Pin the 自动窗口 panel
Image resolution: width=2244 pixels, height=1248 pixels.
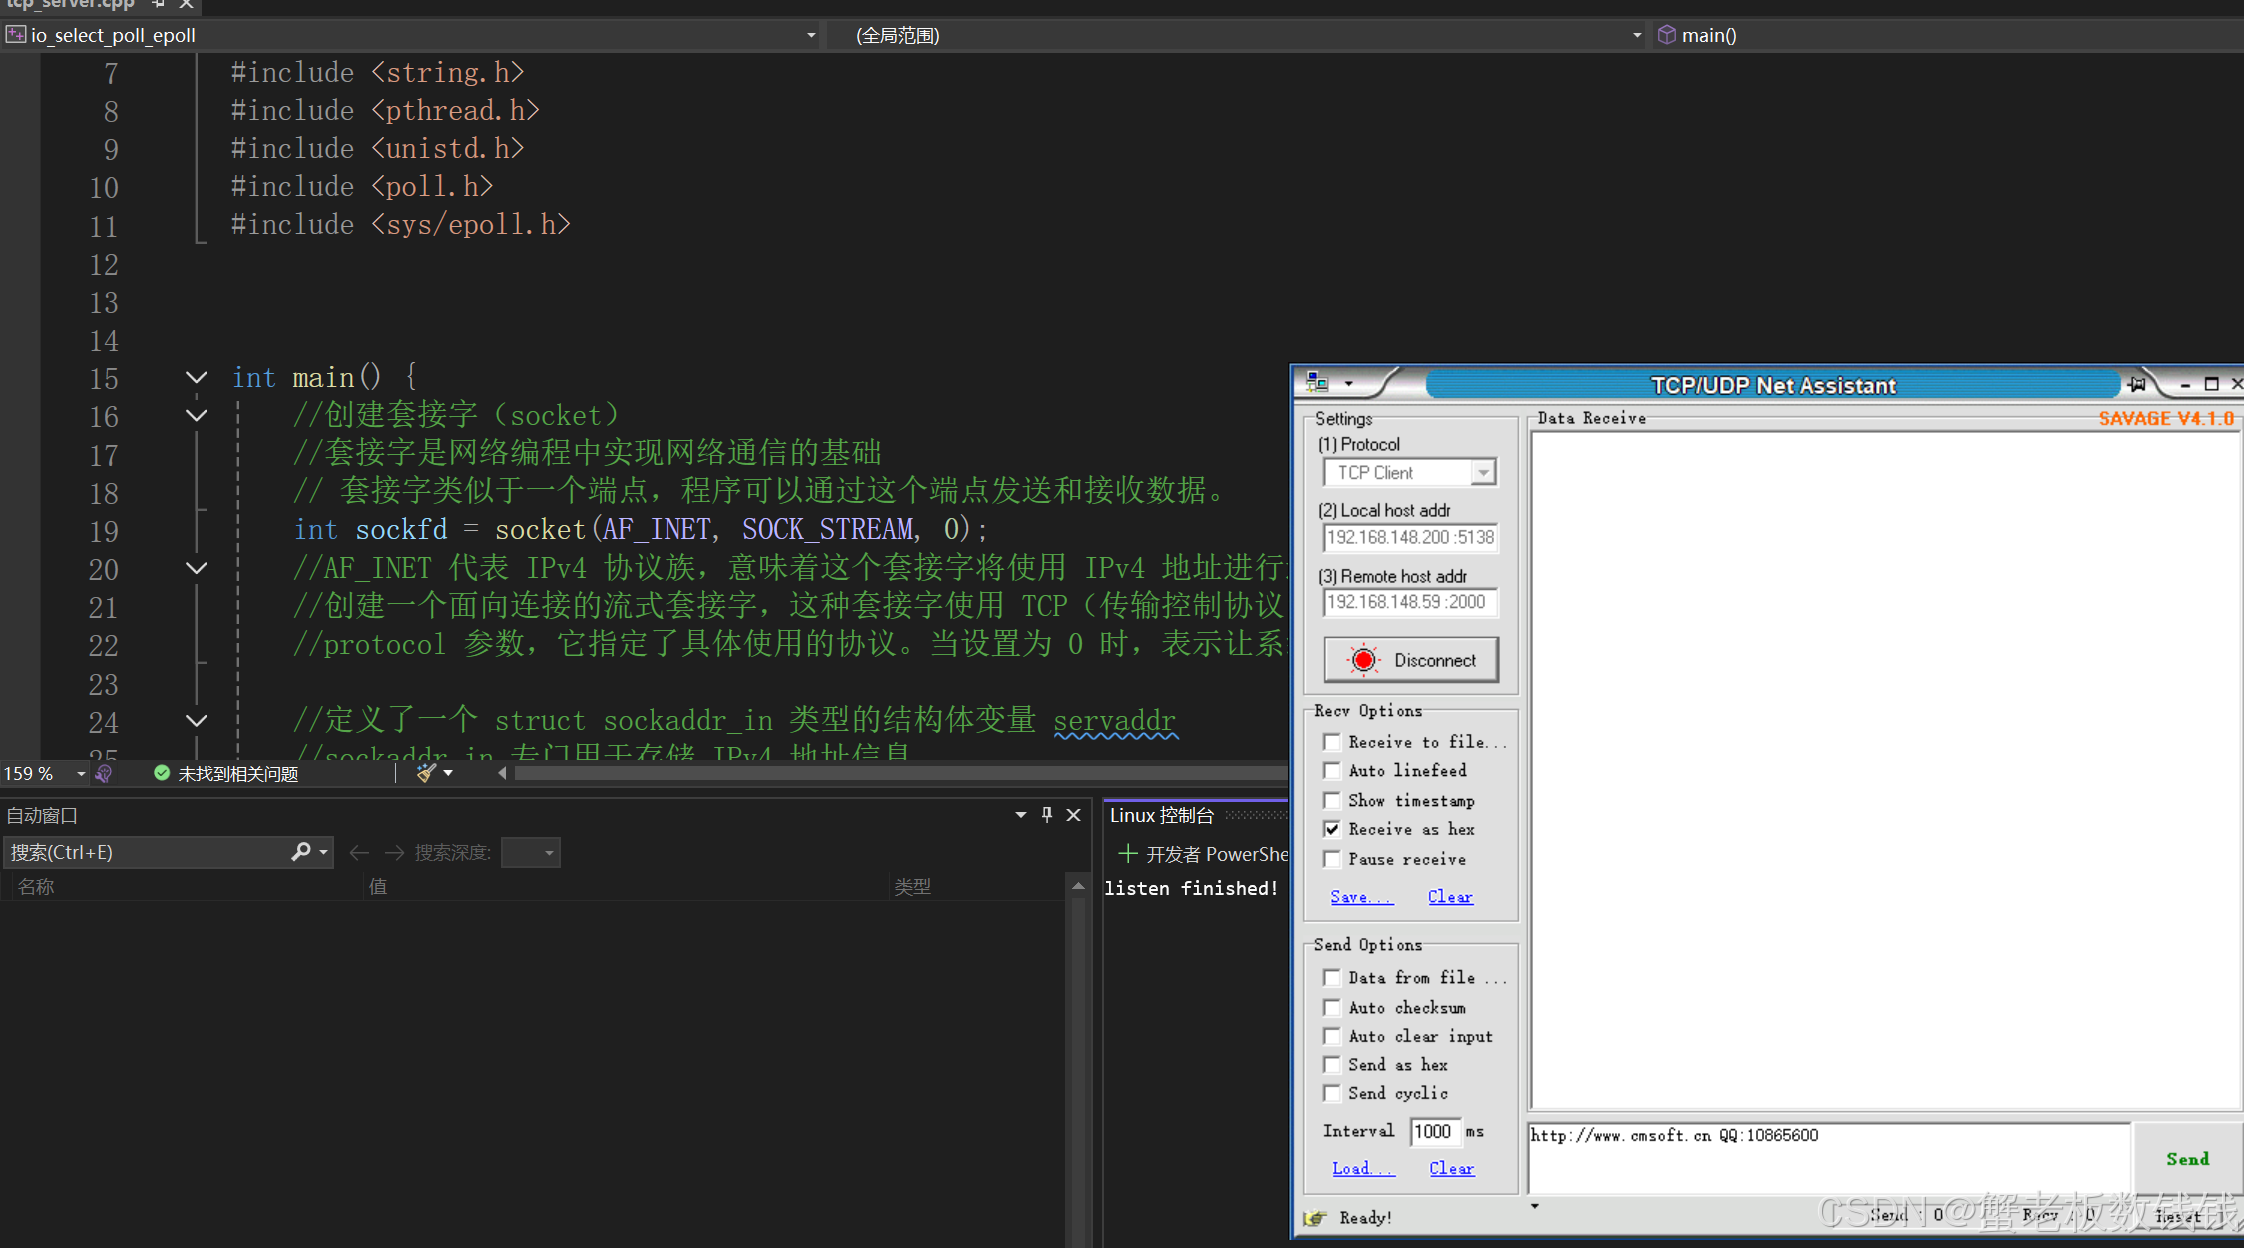[x=1047, y=815]
